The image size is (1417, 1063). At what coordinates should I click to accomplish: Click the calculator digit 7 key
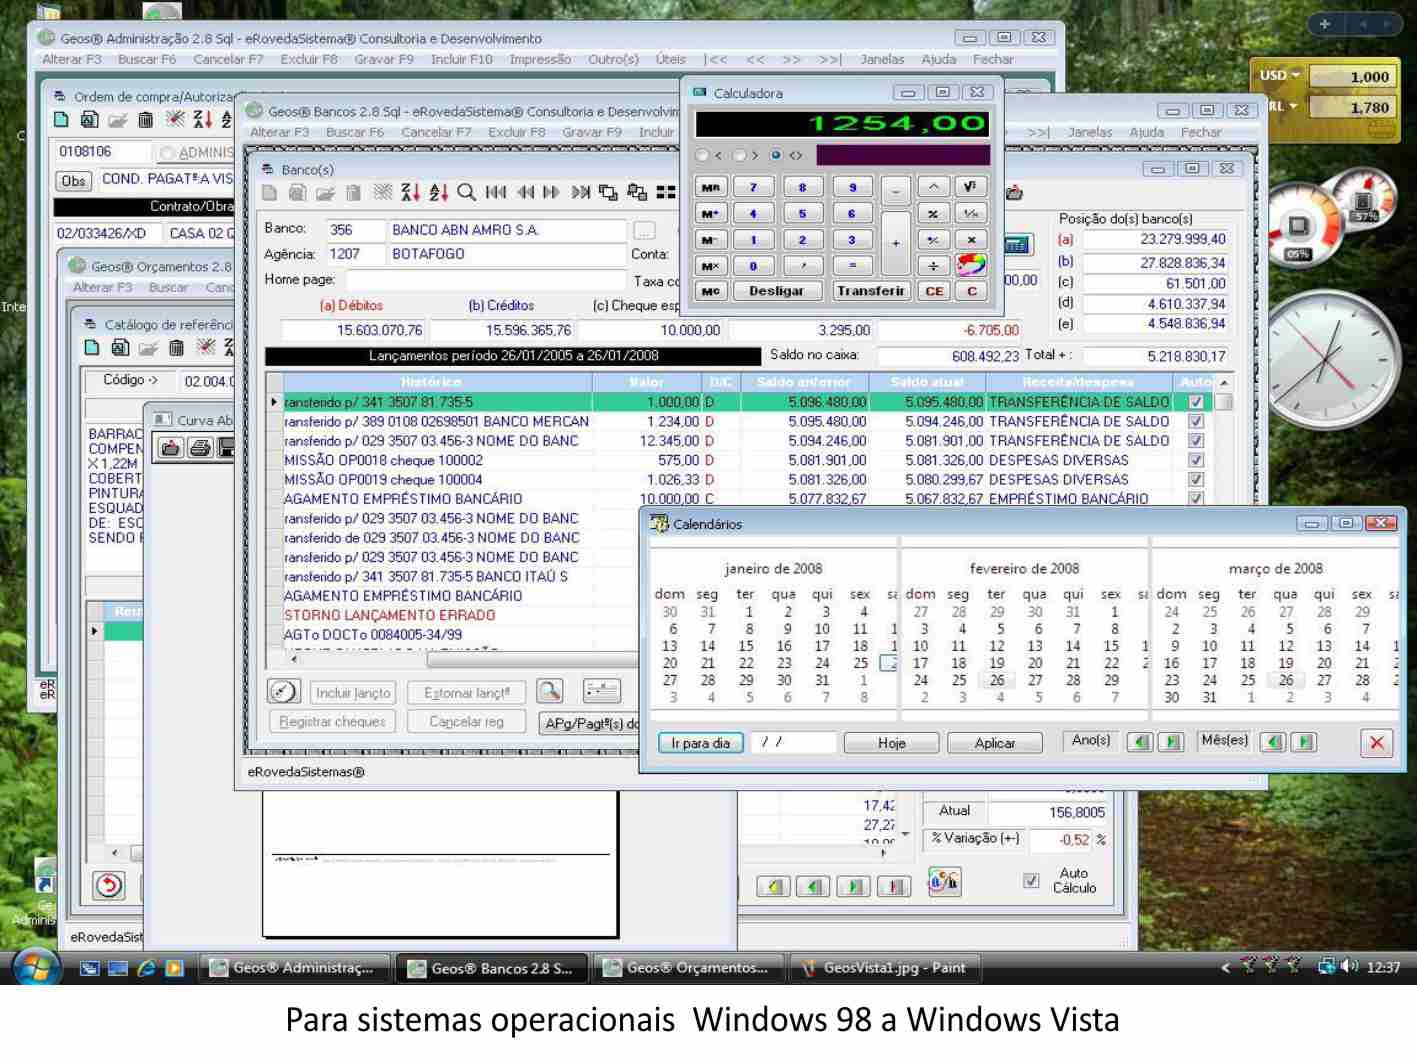753,187
